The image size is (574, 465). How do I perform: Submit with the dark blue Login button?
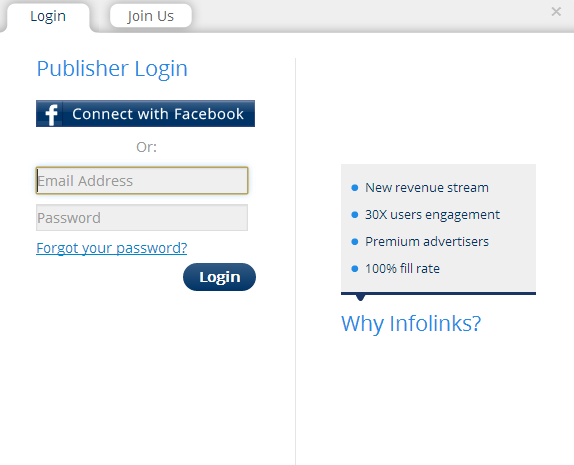(219, 277)
